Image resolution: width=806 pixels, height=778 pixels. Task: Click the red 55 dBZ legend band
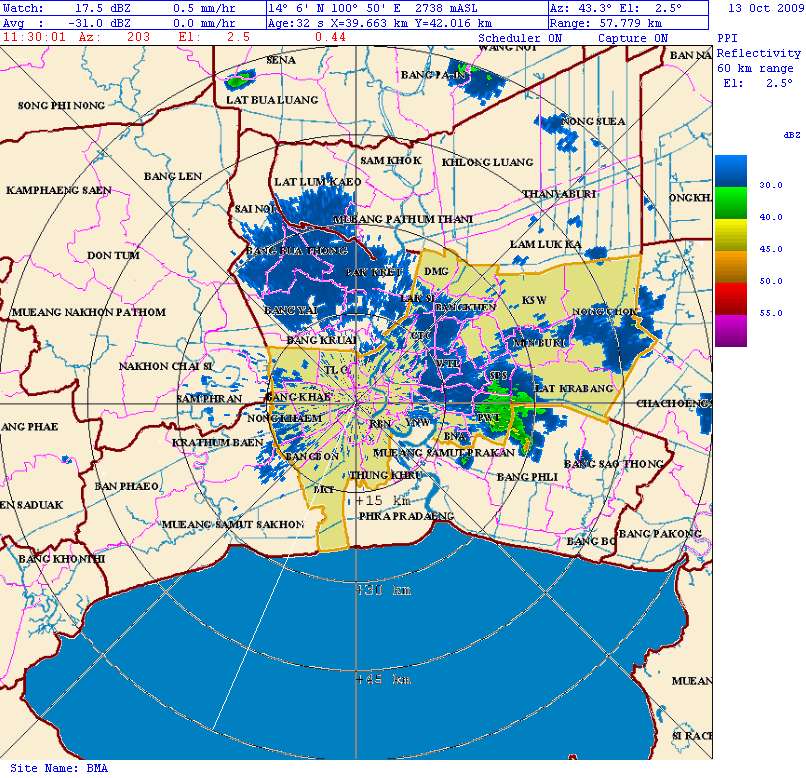[x=730, y=297]
